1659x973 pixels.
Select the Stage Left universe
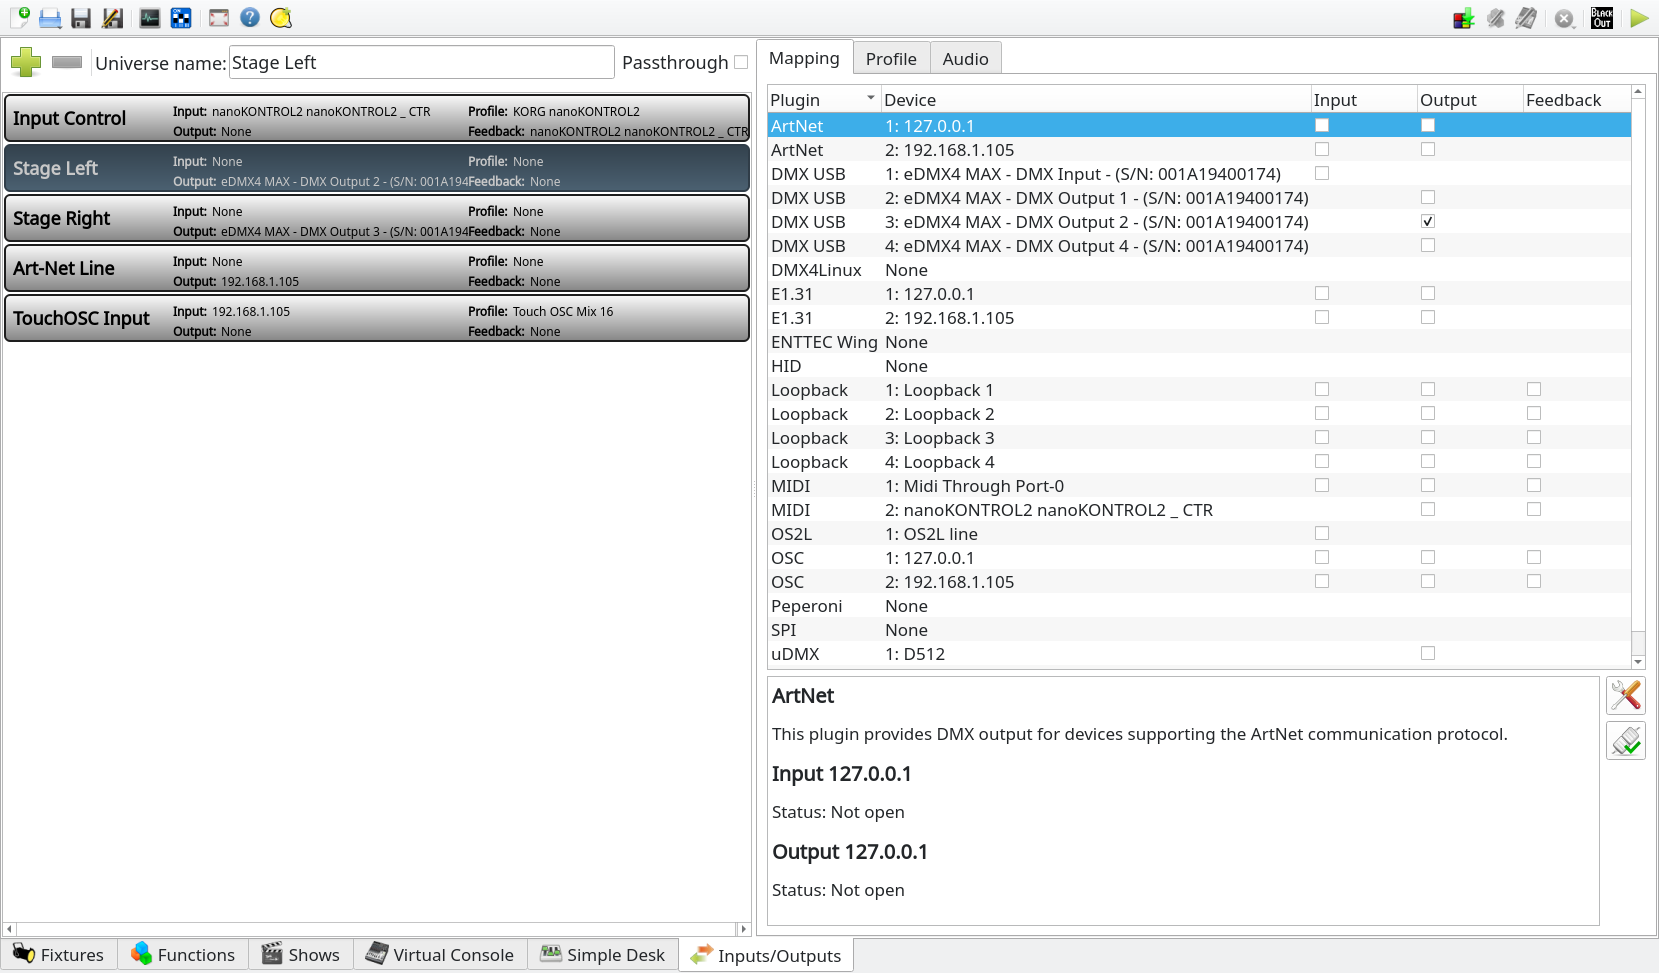coord(377,168)
